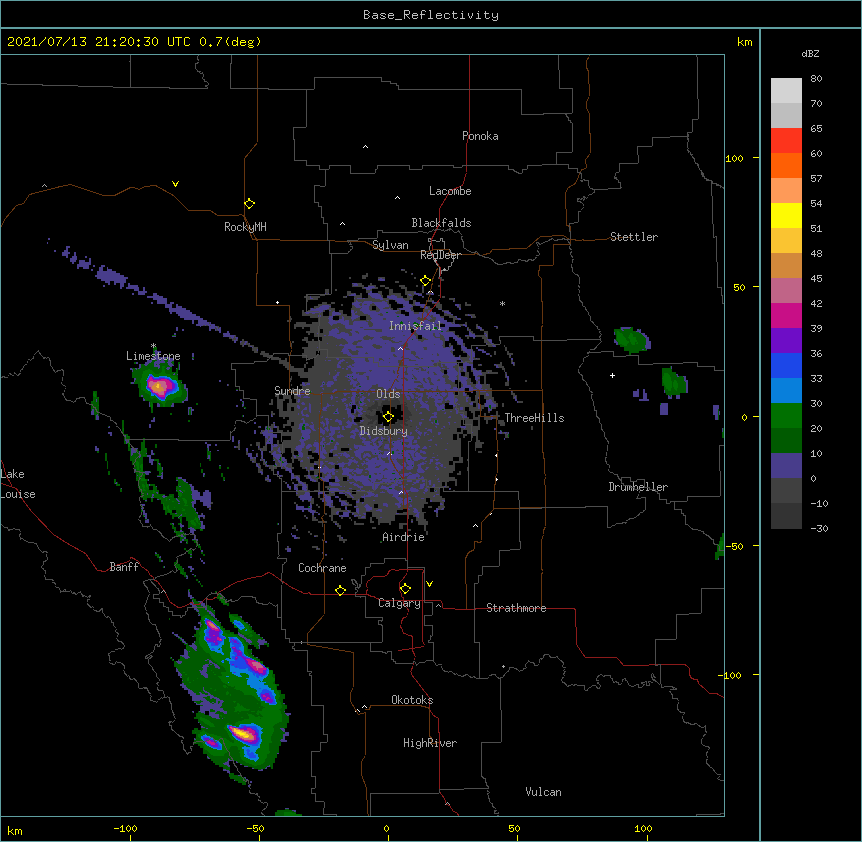Image resolution: width=862 pixels, height=842 pixels.
Task: Pick the blue 33–36 dBZ legend swatch
Action: coord(786,365)
